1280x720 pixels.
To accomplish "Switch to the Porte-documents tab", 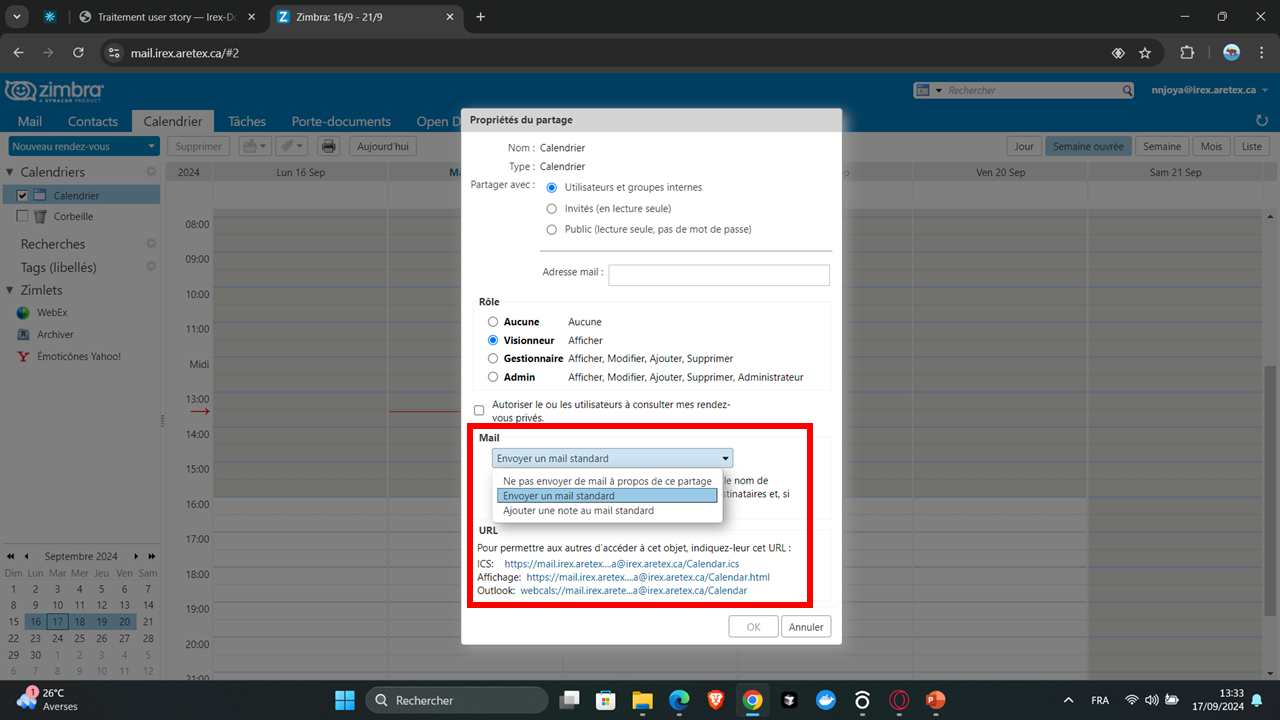I will pos(340,121).
